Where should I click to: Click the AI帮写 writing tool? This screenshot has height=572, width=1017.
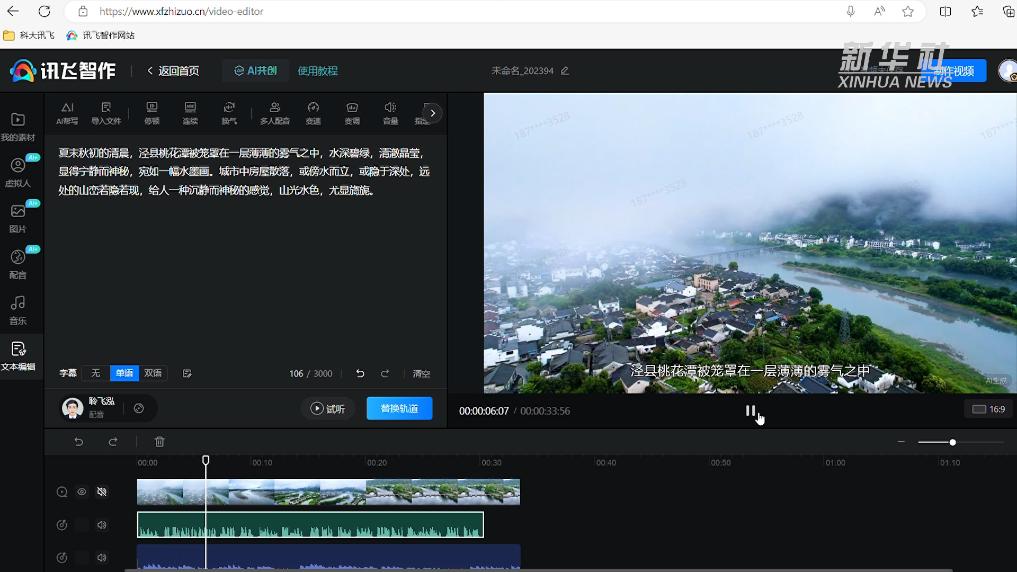pos(67,112)
